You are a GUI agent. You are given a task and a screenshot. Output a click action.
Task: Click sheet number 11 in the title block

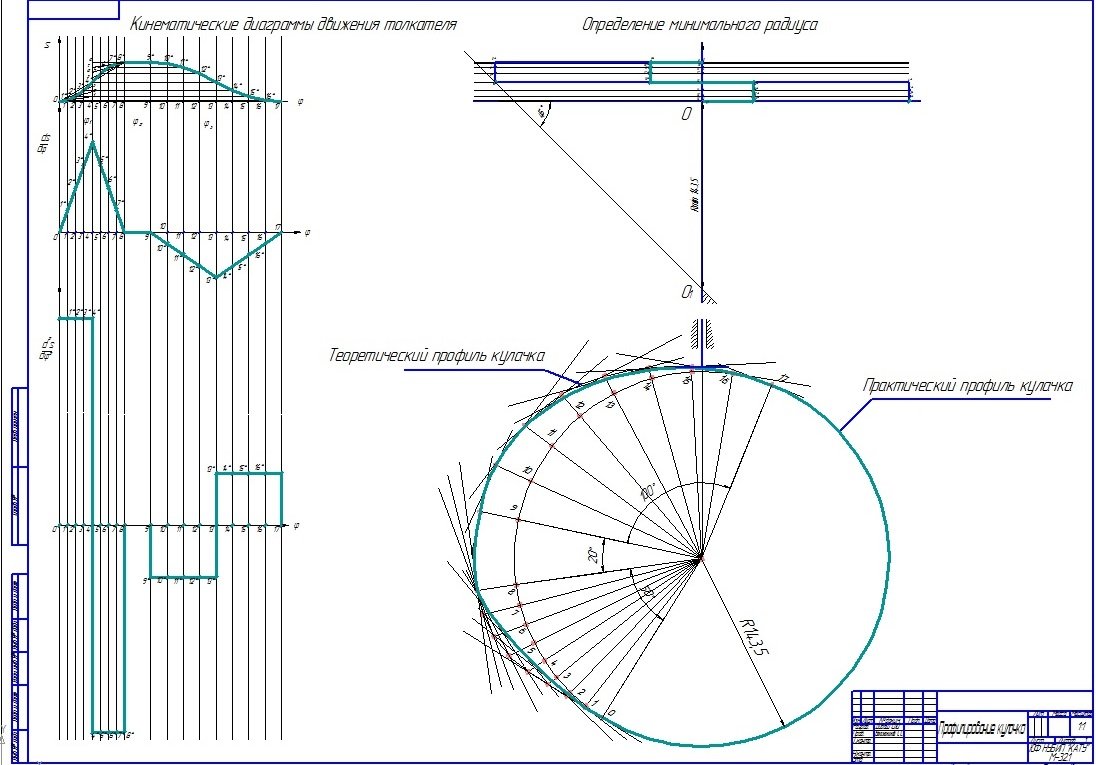click(1078, 723)
